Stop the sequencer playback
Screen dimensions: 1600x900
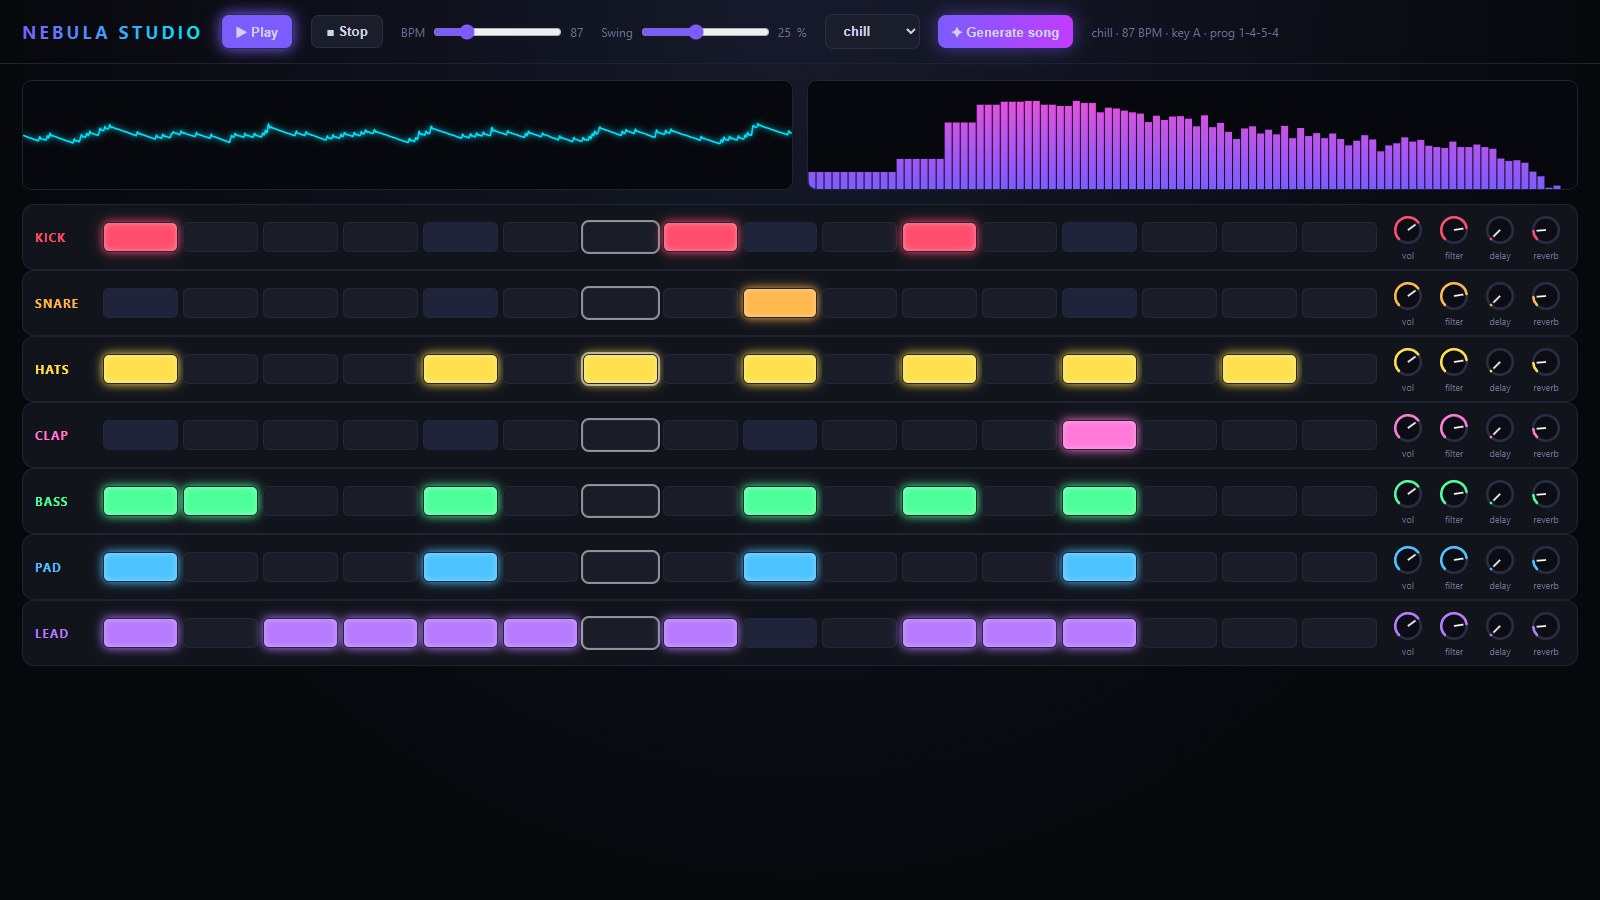(347, 32)
